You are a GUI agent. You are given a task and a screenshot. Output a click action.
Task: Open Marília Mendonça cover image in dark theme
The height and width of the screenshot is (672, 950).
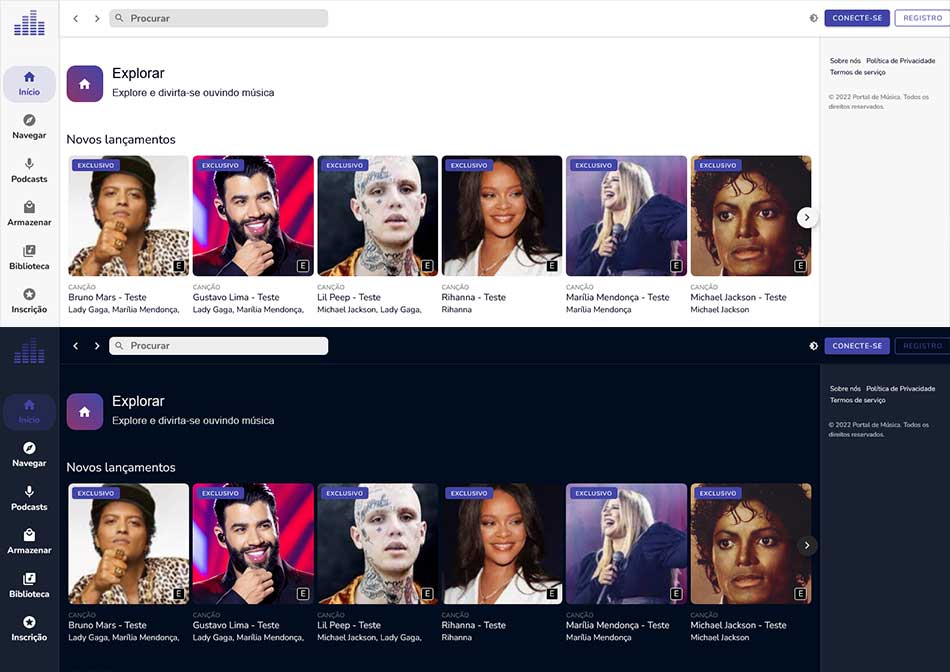626,544
